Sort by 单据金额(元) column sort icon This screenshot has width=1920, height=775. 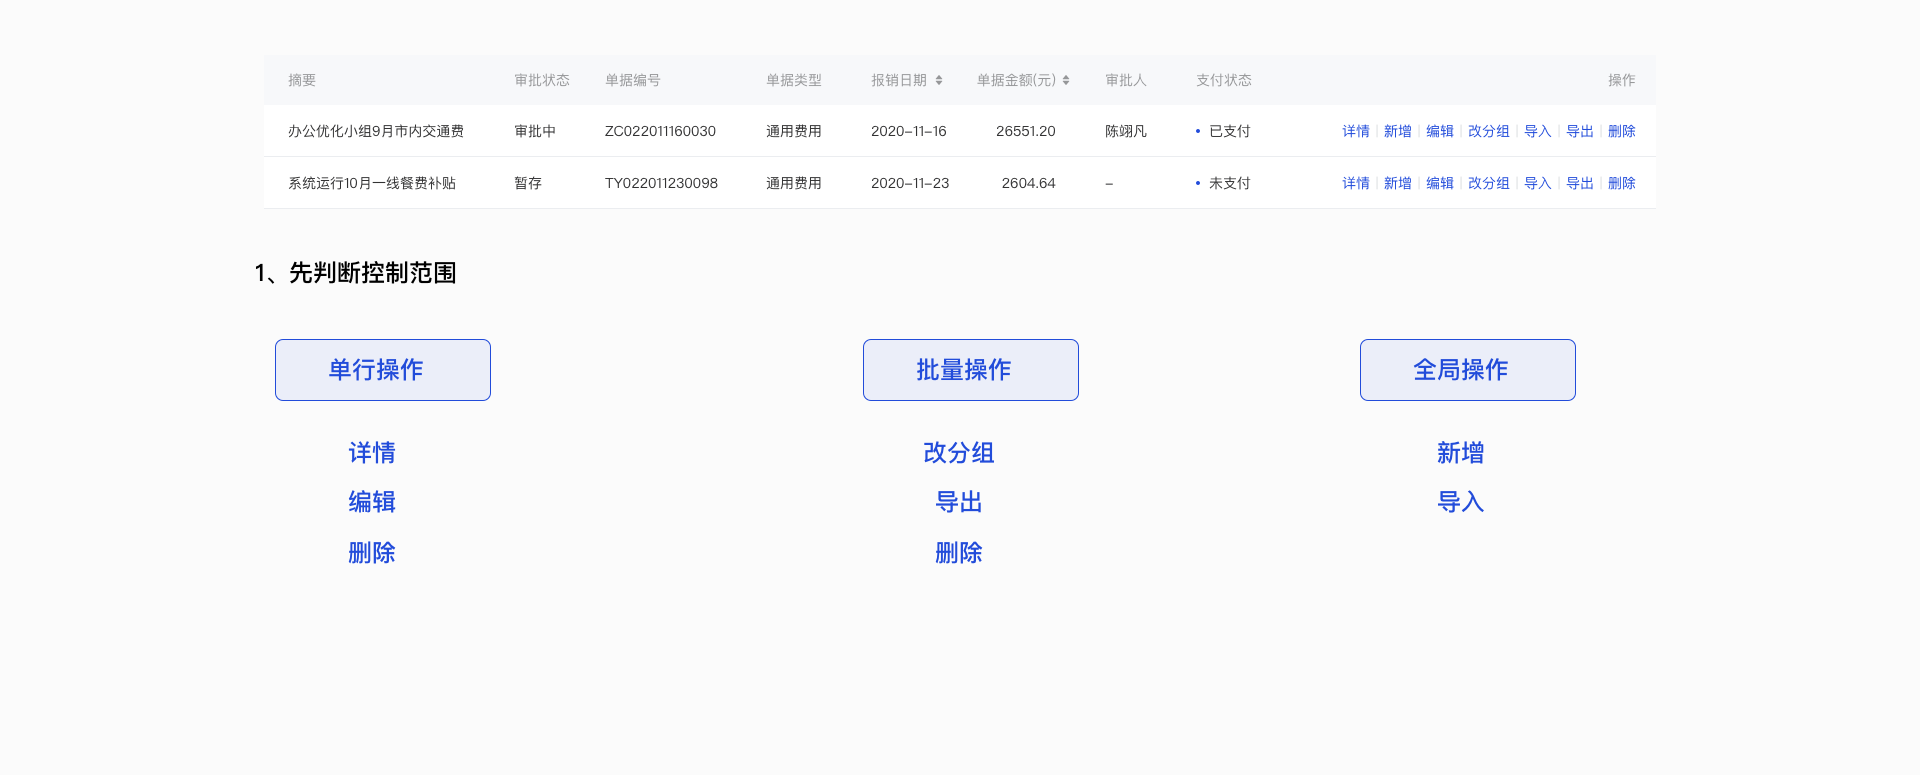click(x=1066, y=80)
